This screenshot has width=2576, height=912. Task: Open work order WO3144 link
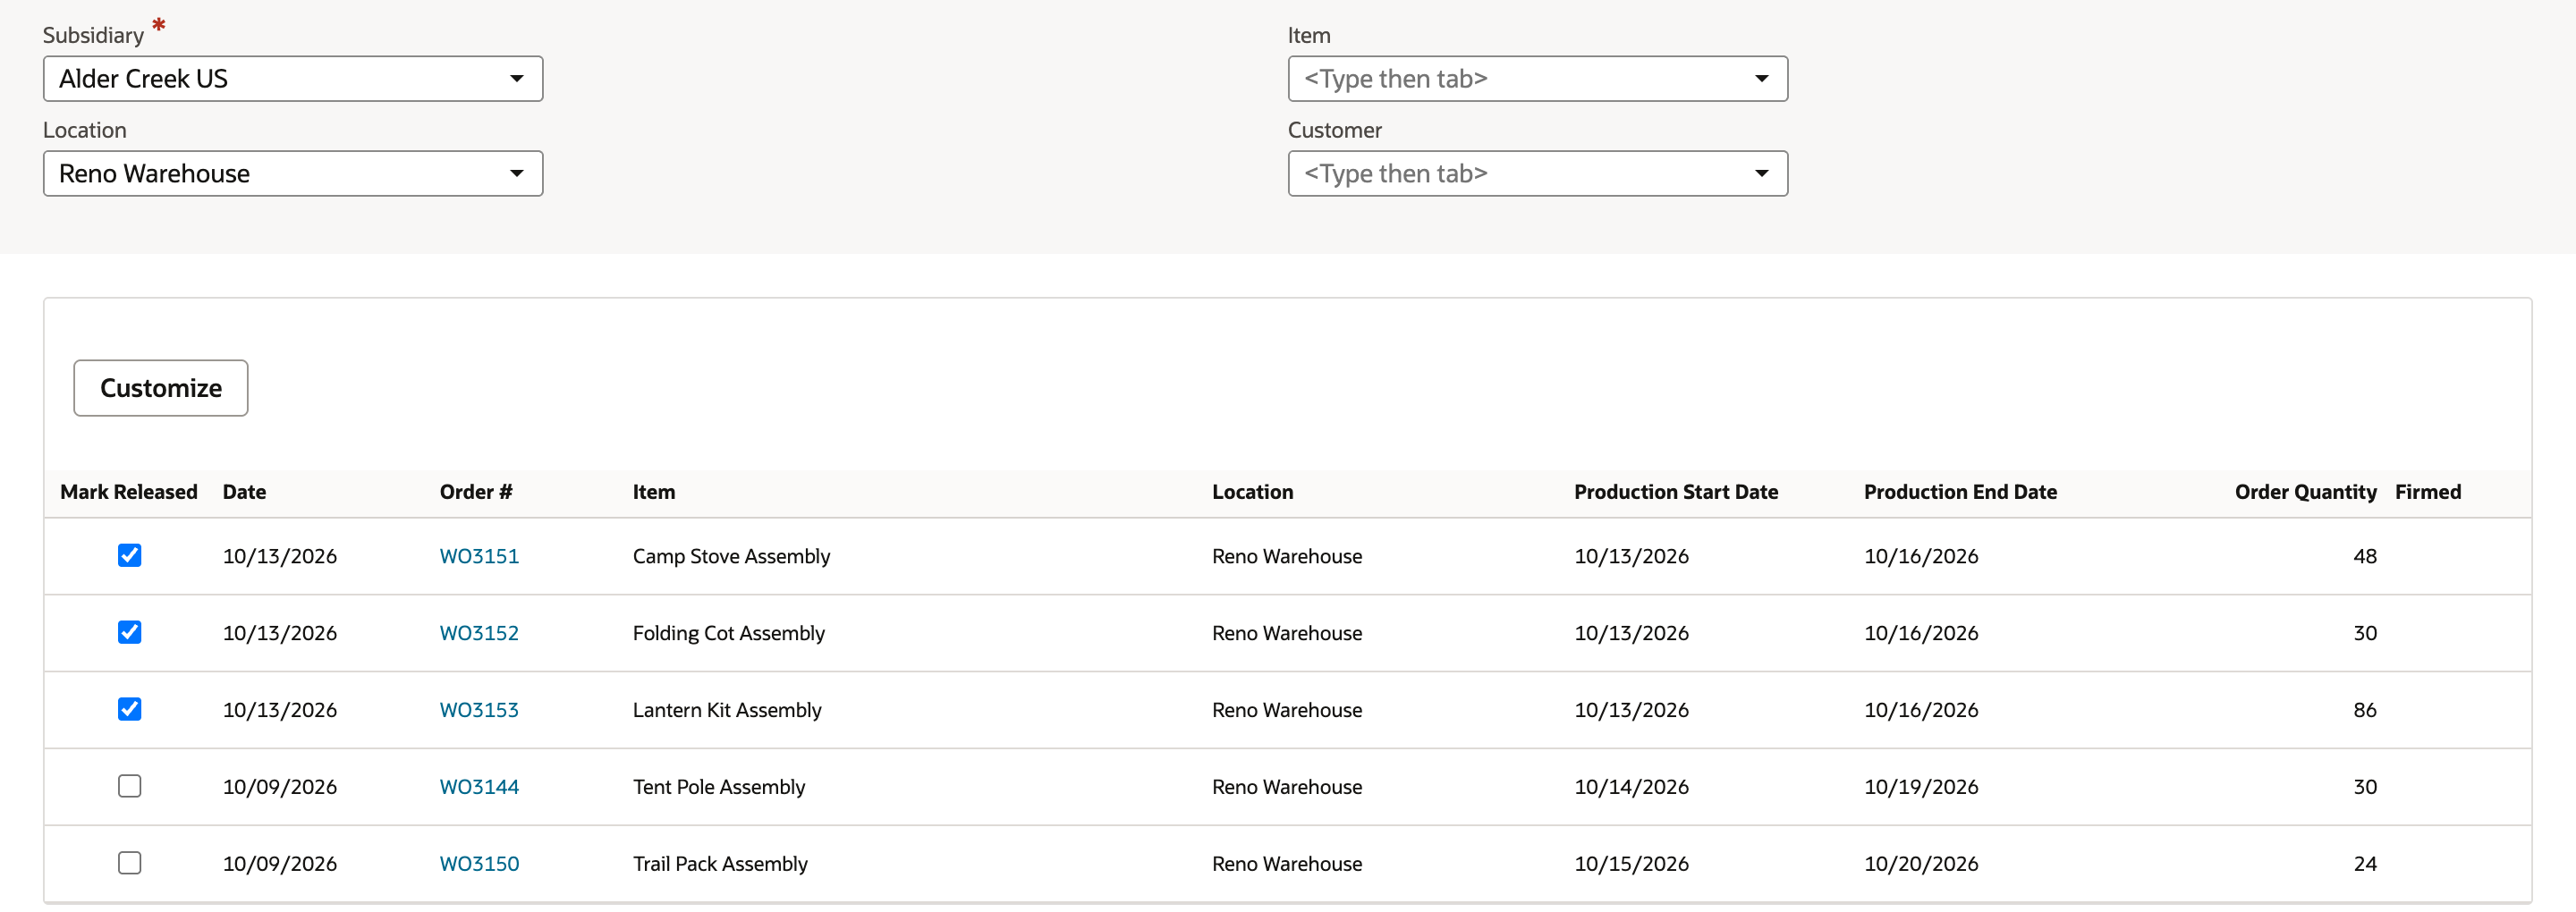[479, 787]
